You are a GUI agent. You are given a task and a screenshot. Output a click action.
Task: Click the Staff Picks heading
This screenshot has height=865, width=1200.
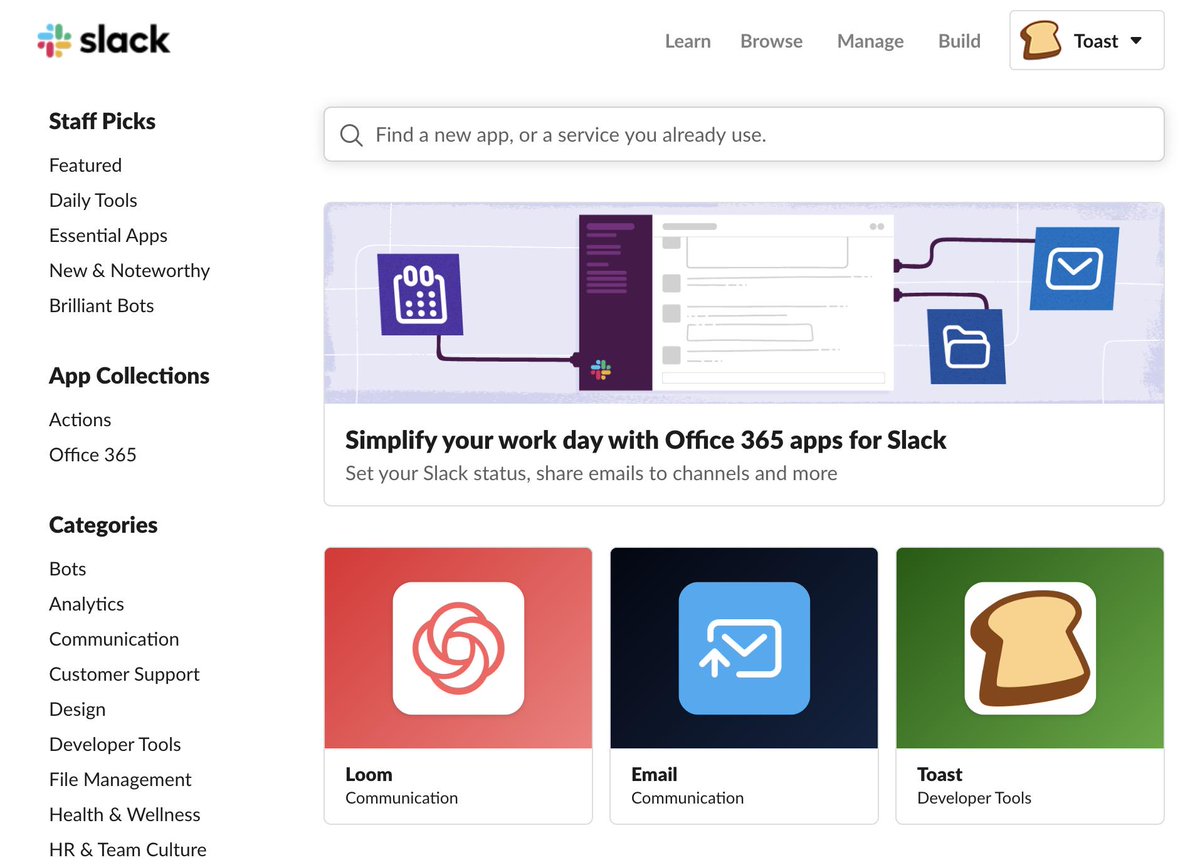coord(102,121)
